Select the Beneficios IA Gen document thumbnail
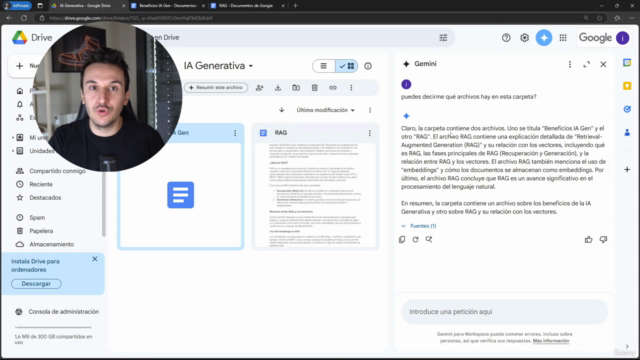Screen dimensions: 640x360 [180, 195]
